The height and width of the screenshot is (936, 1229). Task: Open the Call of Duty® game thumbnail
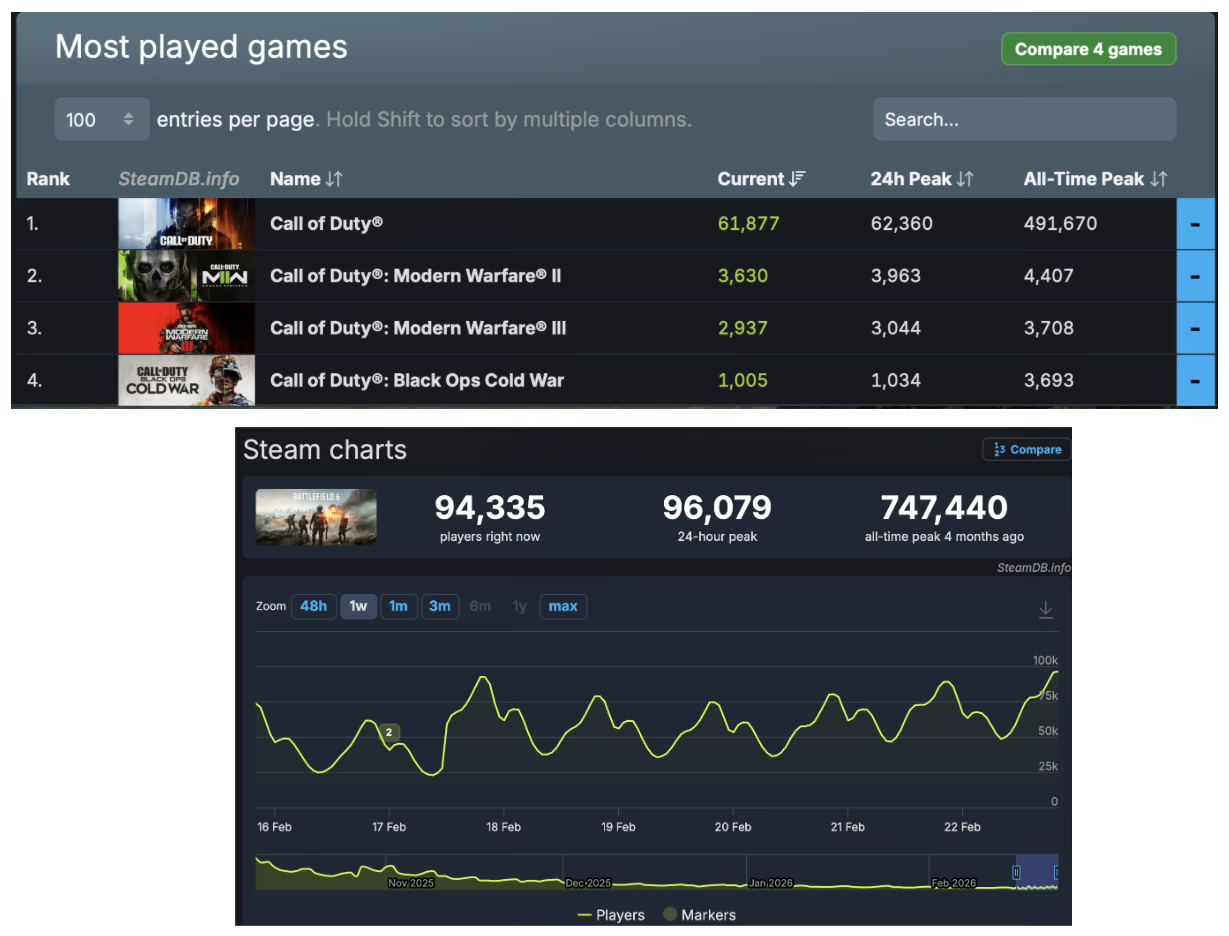coord(186,223)
